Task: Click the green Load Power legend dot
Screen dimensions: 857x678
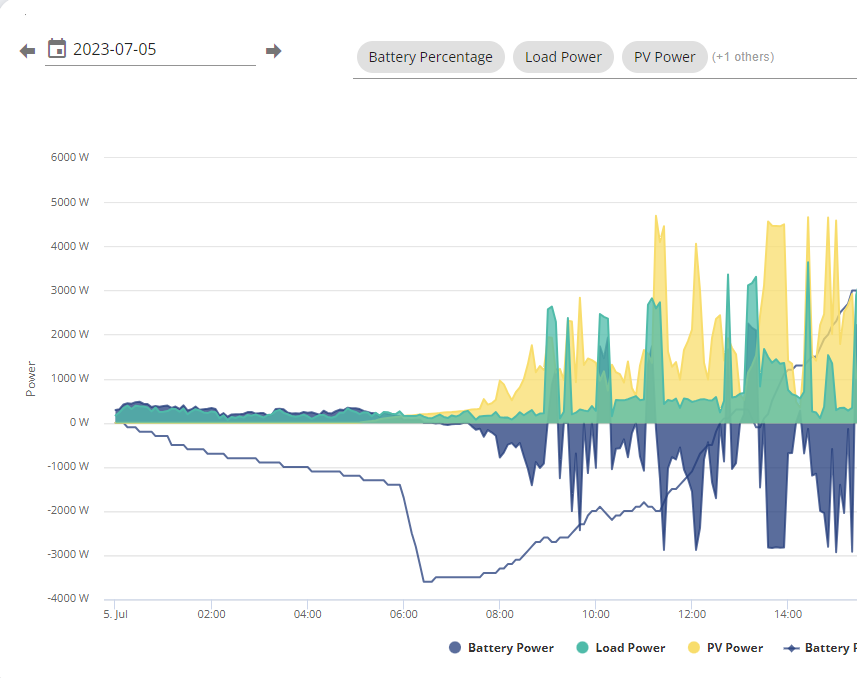Action: pyautogui.click(x=583, y=647)
